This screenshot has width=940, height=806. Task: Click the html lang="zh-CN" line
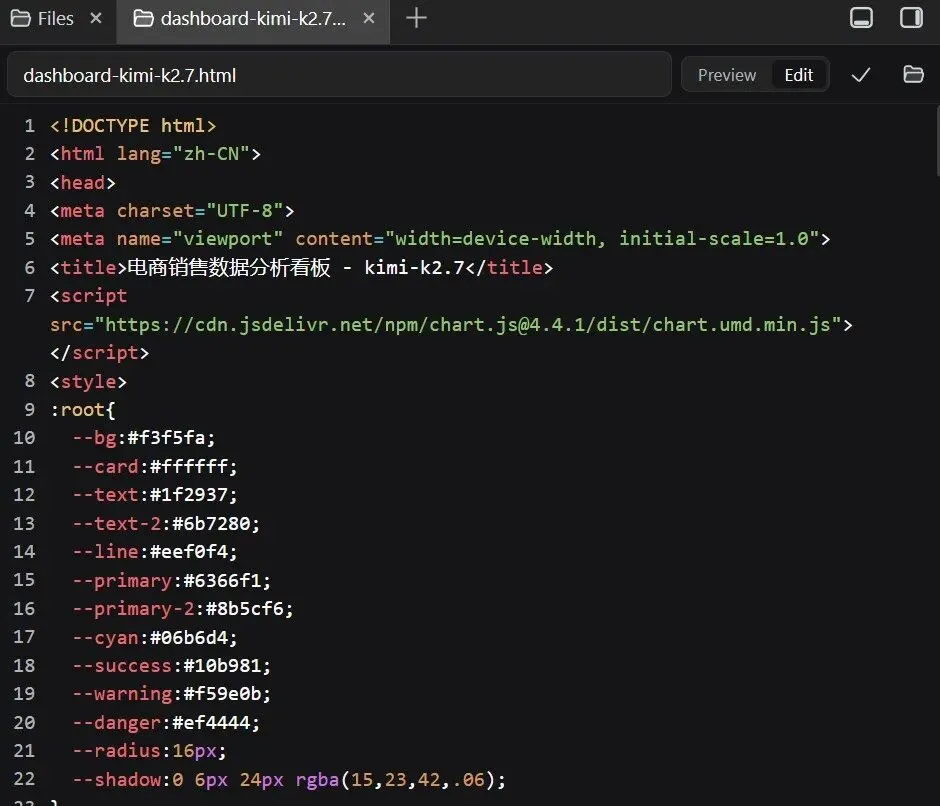pos(156,154)
